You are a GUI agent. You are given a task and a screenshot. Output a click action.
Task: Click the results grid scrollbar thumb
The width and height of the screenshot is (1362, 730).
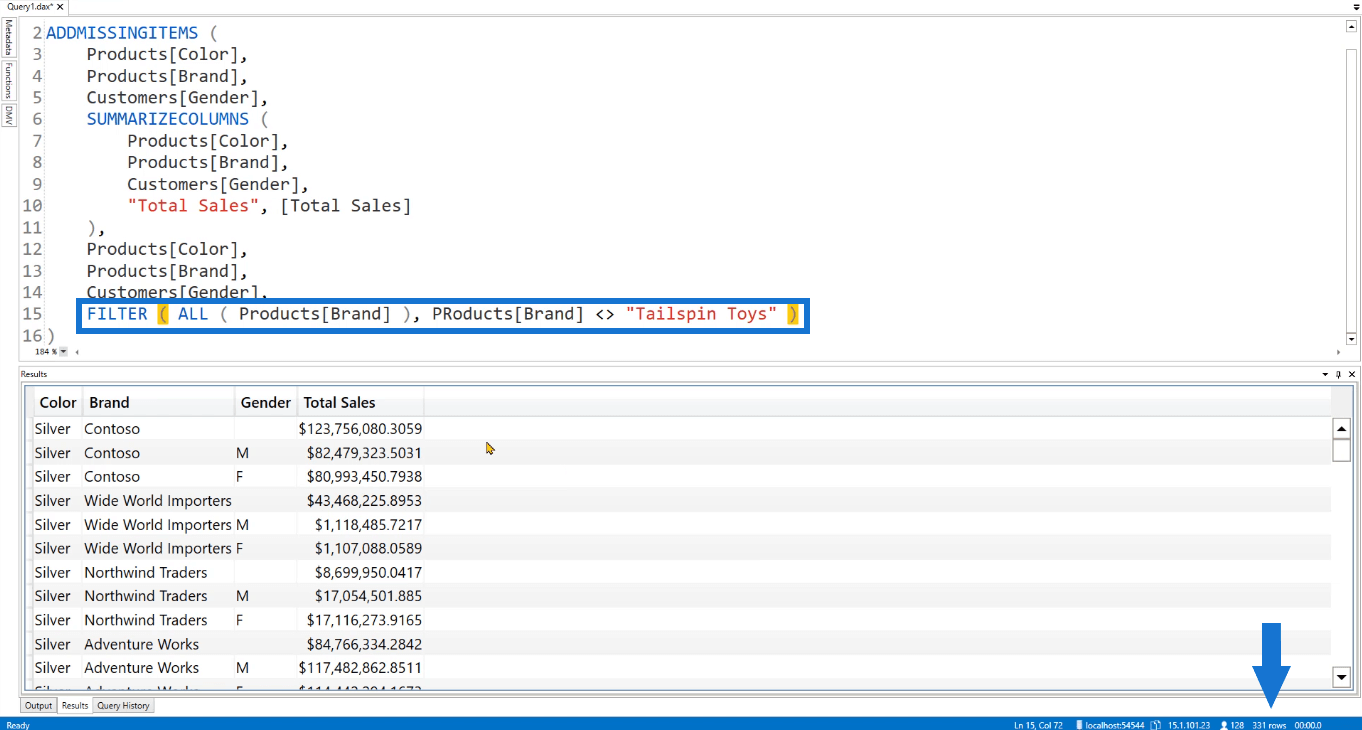pyautogui.click(x=1342, y=449)
